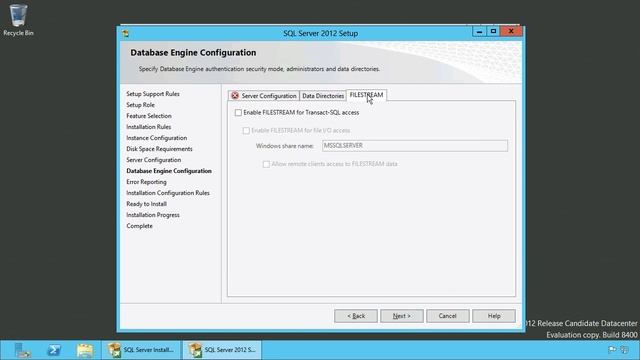This screenshot has width=640, height=360.
Task: Proceed with the Next button
Action: (402, 316)
